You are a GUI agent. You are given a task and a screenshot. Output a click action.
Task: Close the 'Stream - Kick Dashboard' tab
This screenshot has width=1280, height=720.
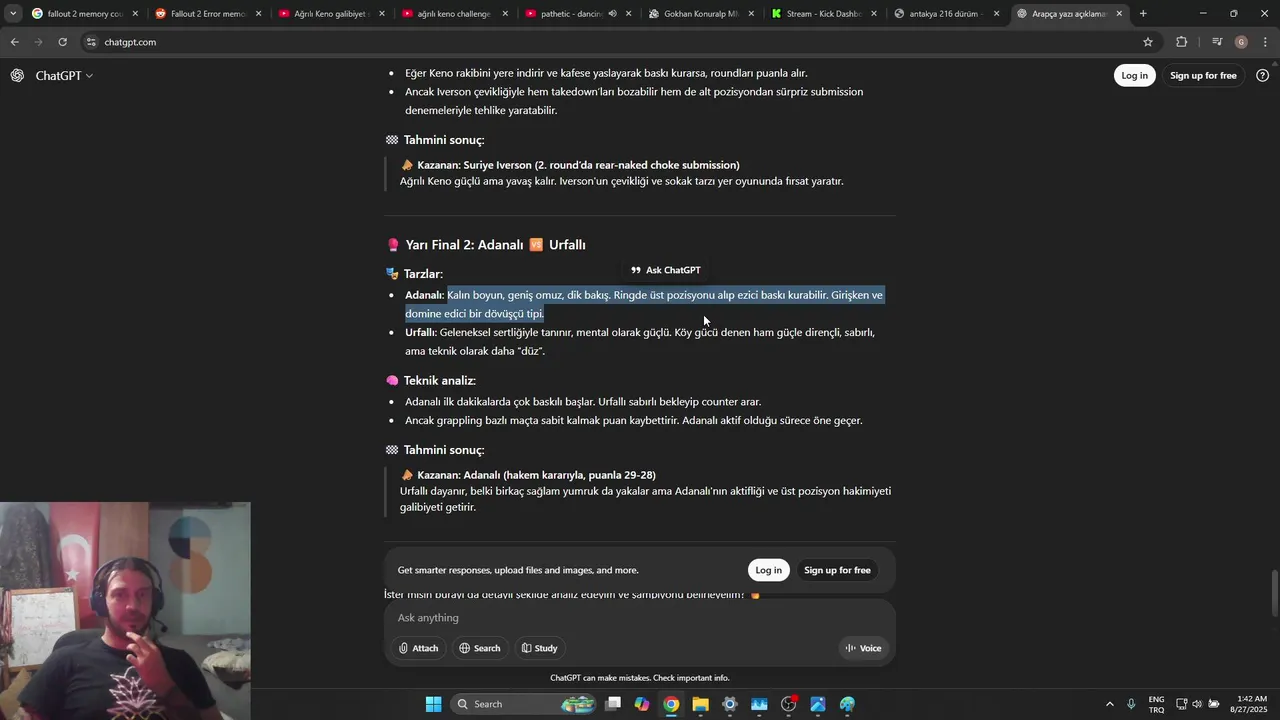tap(874, 14)
